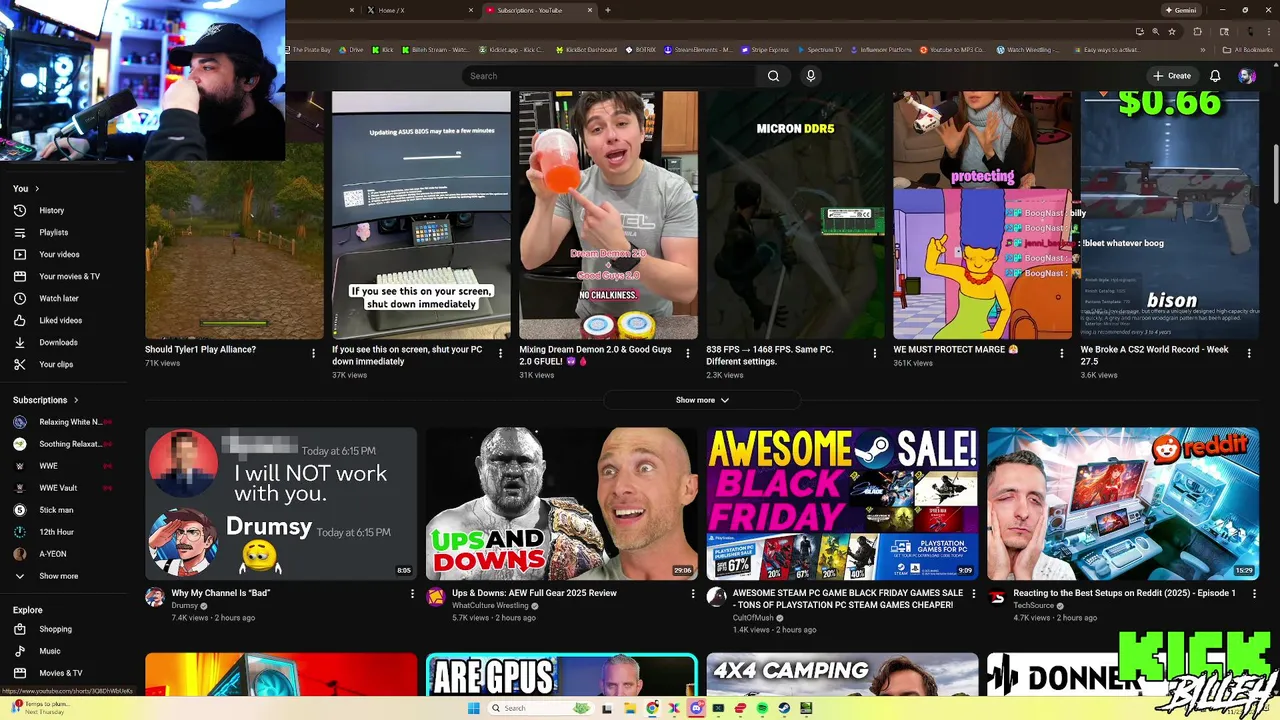The width and height of the screenshot is (1280, 720).
Task: Open Micron DDR5 short thumbnail
Action: 795,215
